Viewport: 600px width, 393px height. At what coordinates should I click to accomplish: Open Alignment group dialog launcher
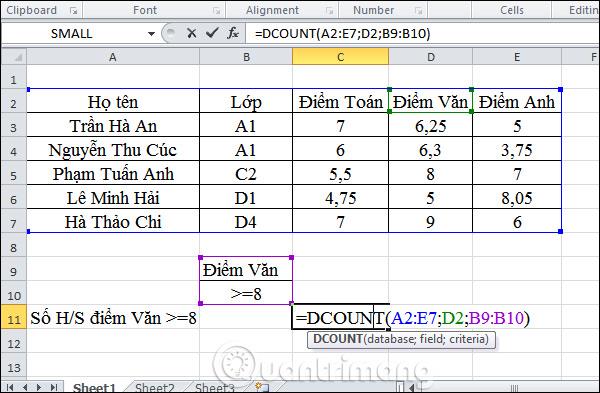pyautogui.click(x=329, y=11)
